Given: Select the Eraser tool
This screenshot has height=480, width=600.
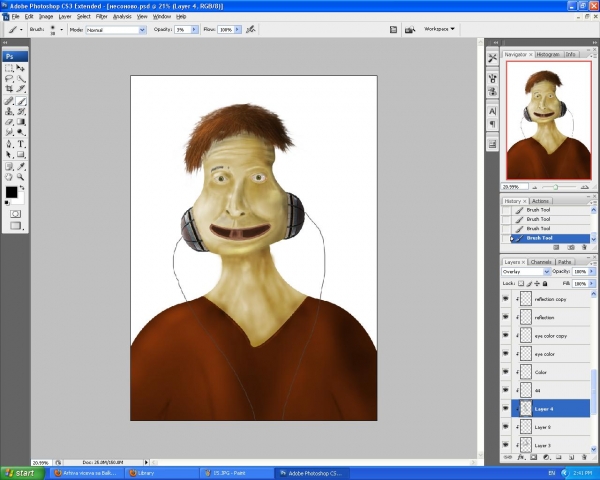Looking at the screenshot, I should [9, 122].
